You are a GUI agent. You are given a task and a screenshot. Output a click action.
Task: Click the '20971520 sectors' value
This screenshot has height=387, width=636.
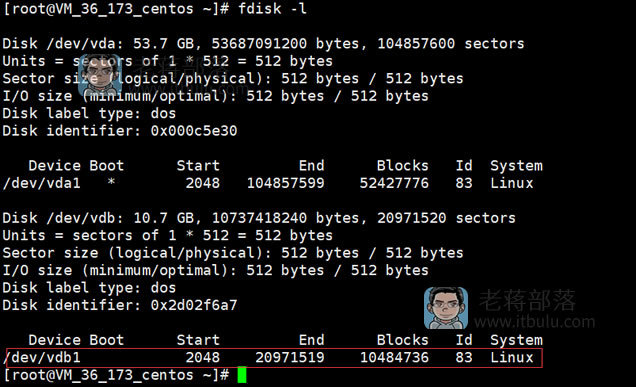pos(446,218)
